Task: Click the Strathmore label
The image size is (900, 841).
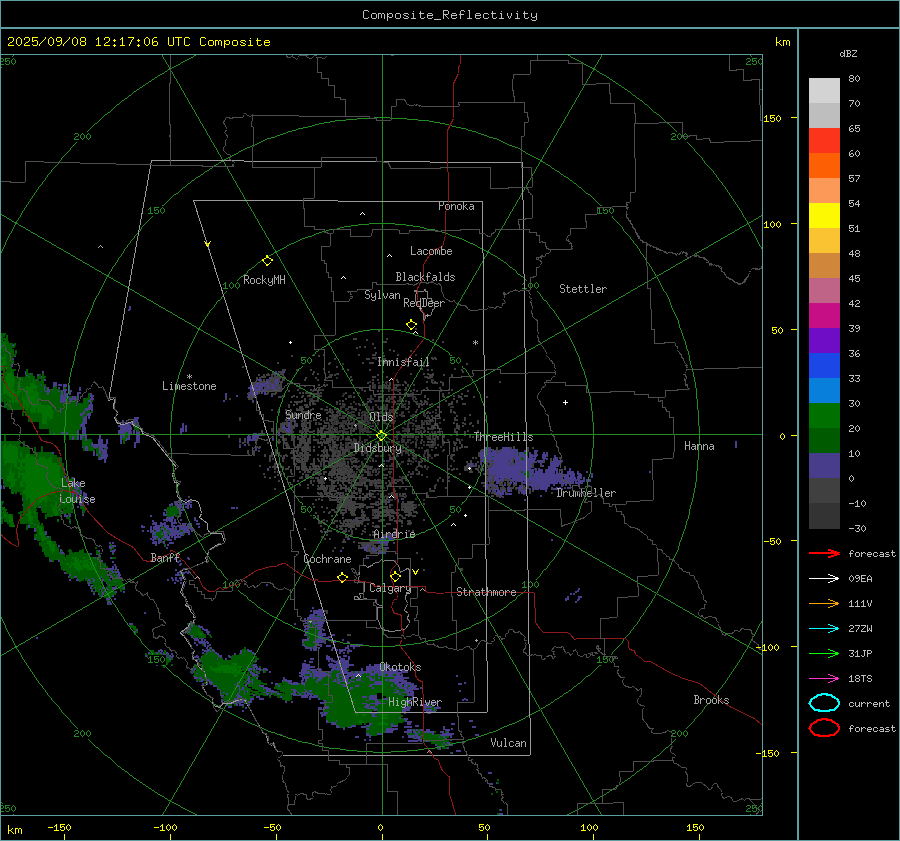Action: 487,592
